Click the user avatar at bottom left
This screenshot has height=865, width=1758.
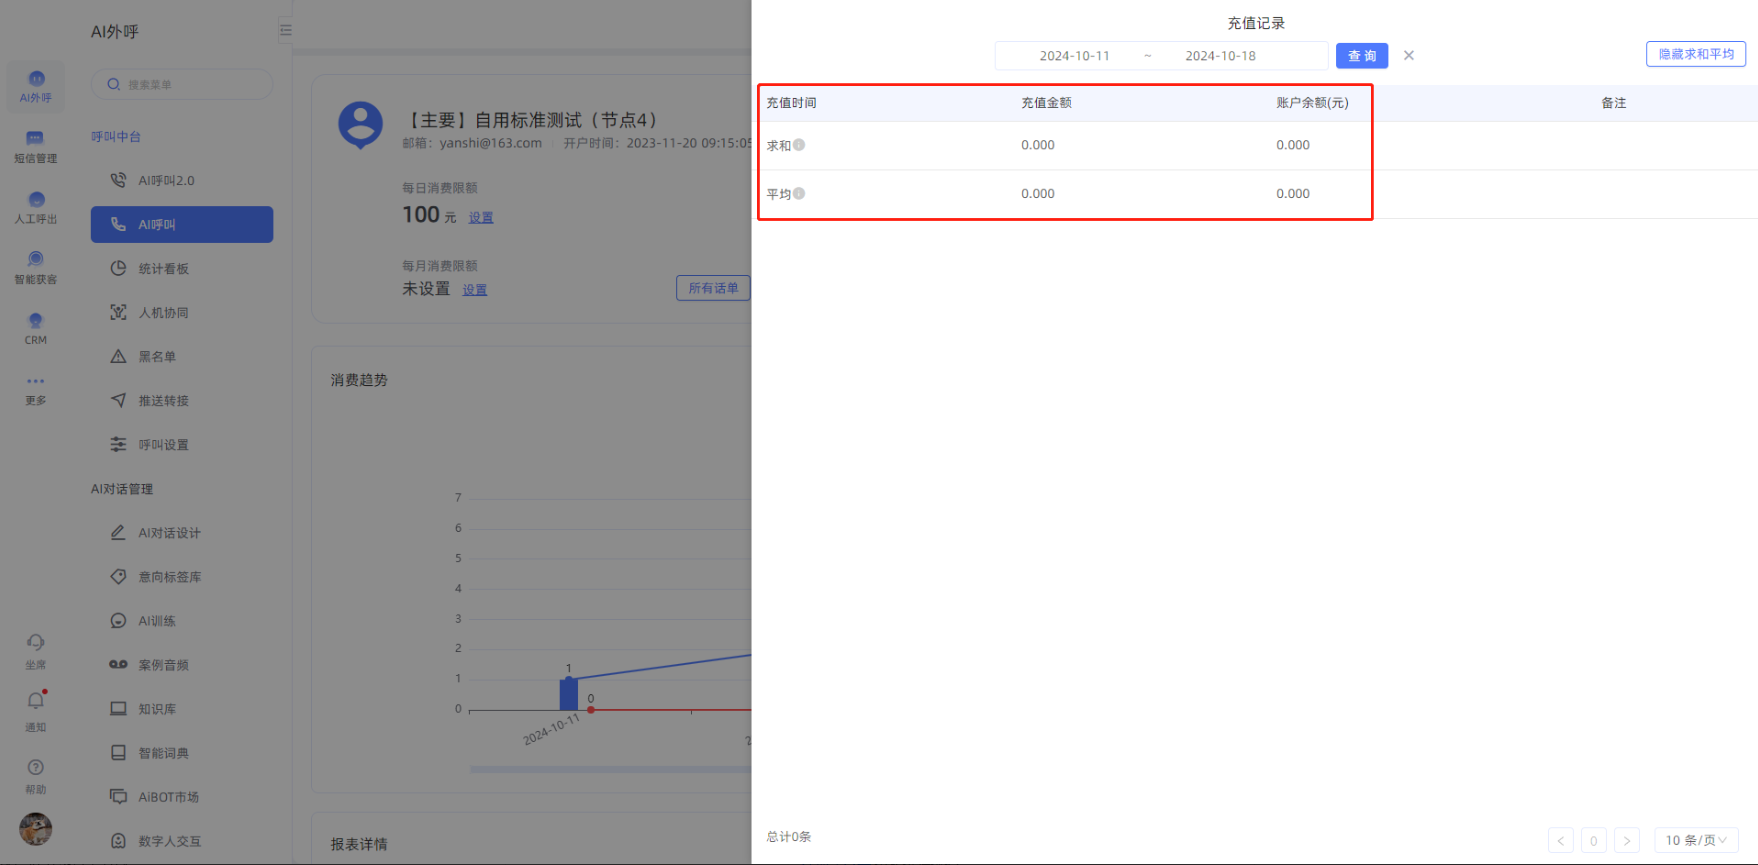pyautogui.click(x=36, y=829)
